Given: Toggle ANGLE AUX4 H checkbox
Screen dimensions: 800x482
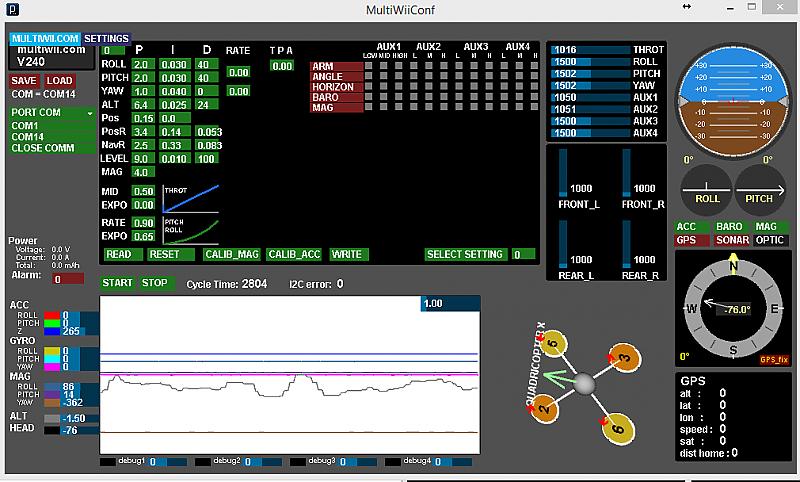Looking at the screenshot, I should coord(534,76).
